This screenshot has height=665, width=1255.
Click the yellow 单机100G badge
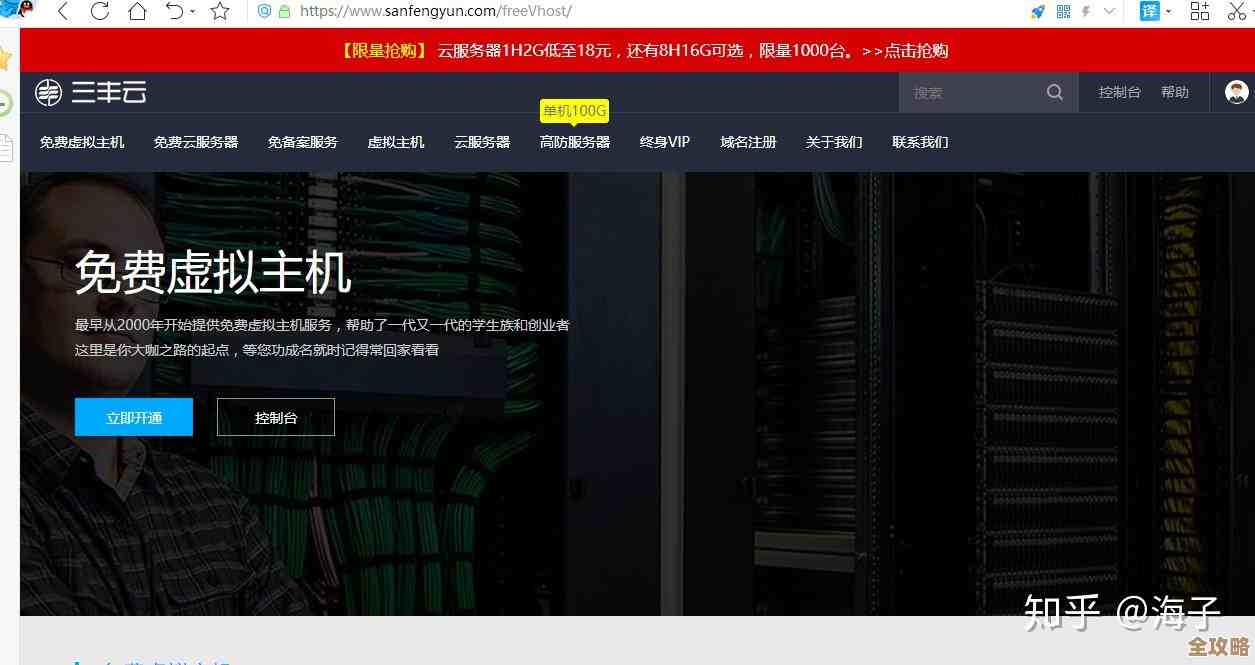[574, 111]
